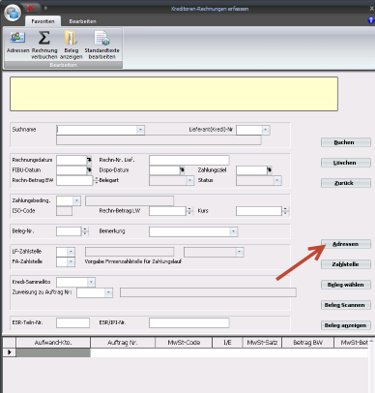
Task: Click the Beleg anzeigen button on right
Action: pos(346,325)
